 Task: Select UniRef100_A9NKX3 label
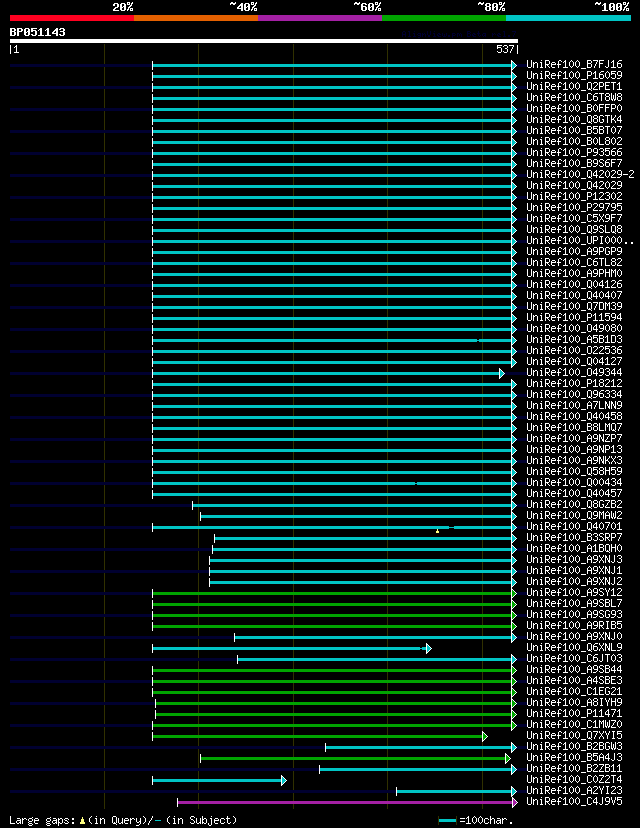tap(574, 460)
